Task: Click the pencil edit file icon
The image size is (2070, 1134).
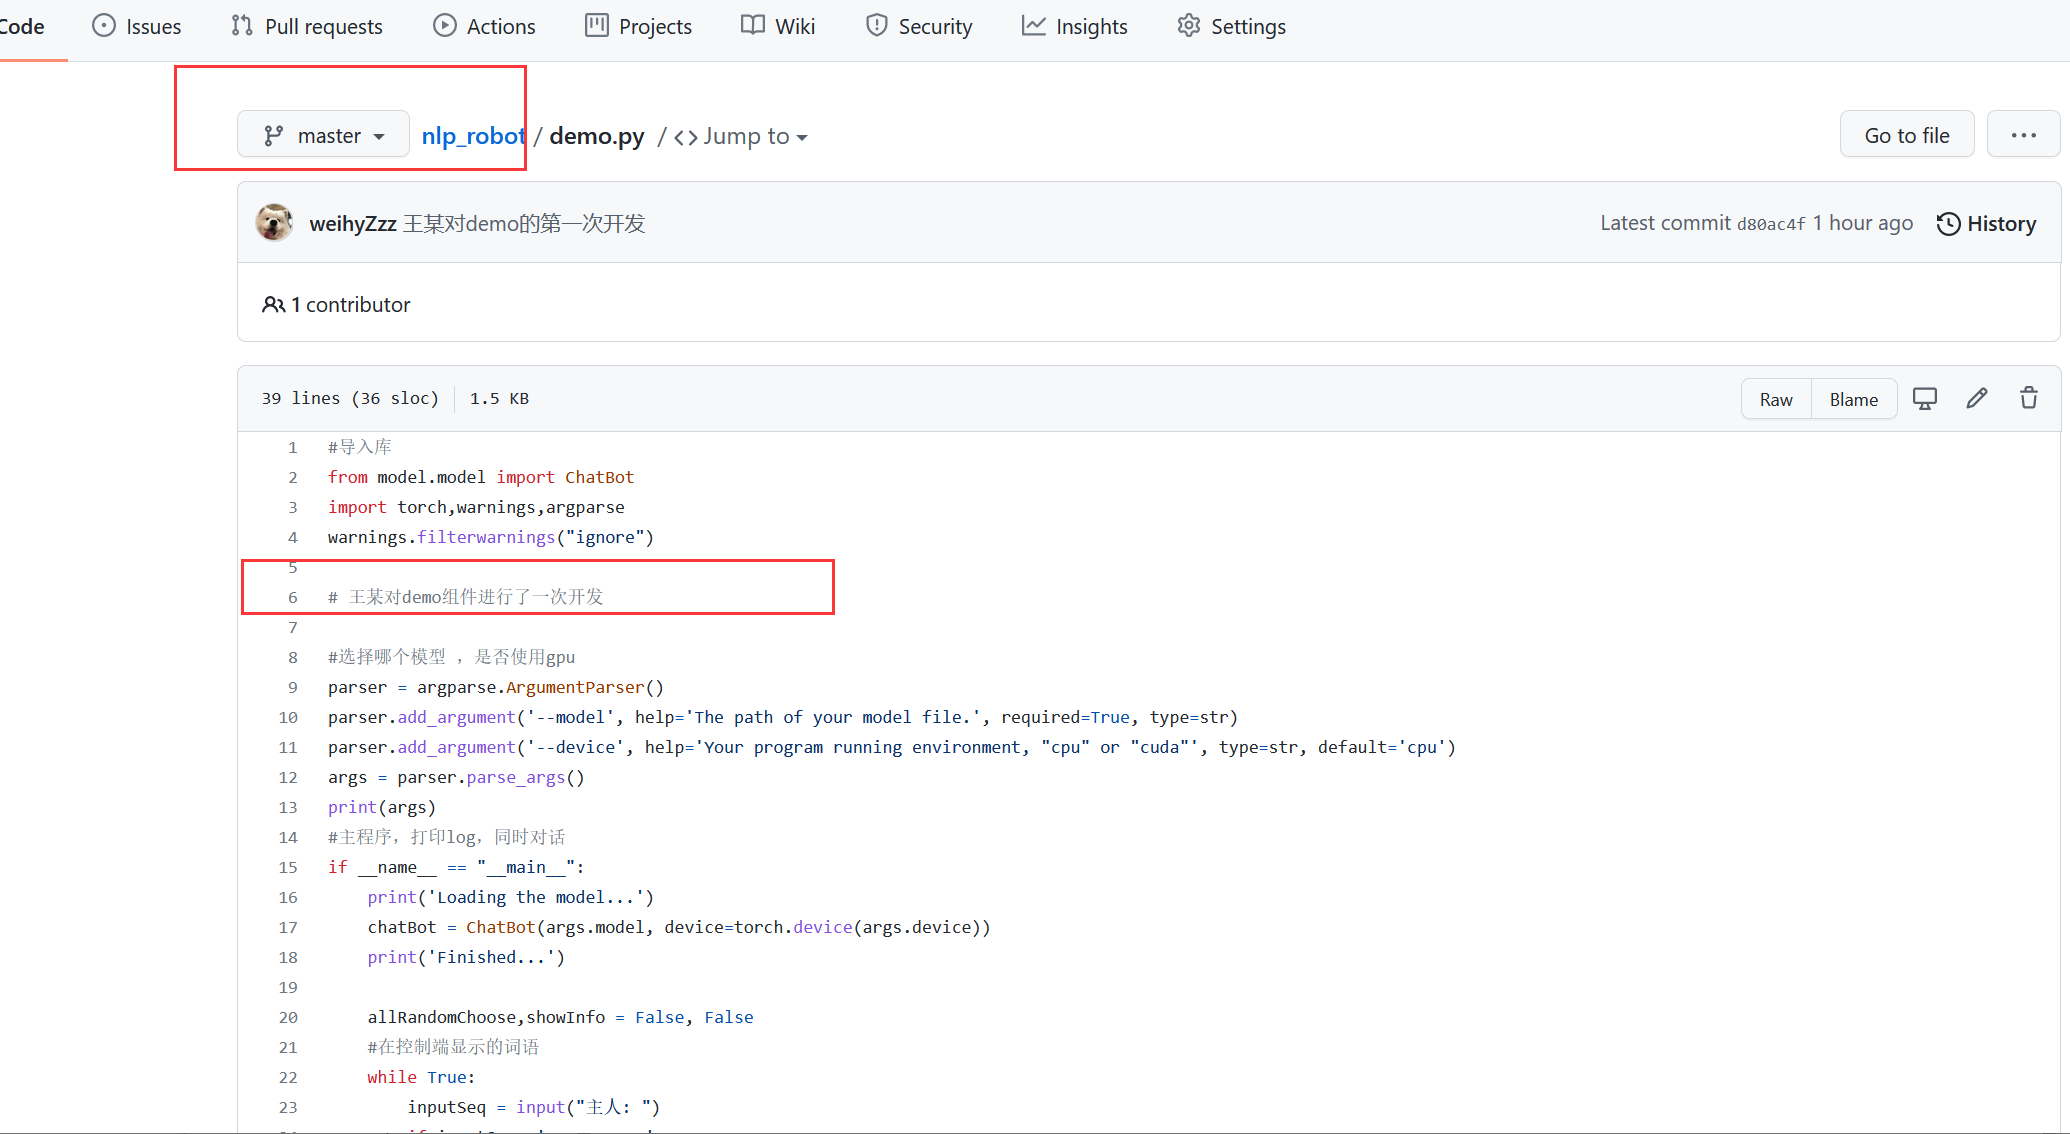Action: coord(1976,398)
